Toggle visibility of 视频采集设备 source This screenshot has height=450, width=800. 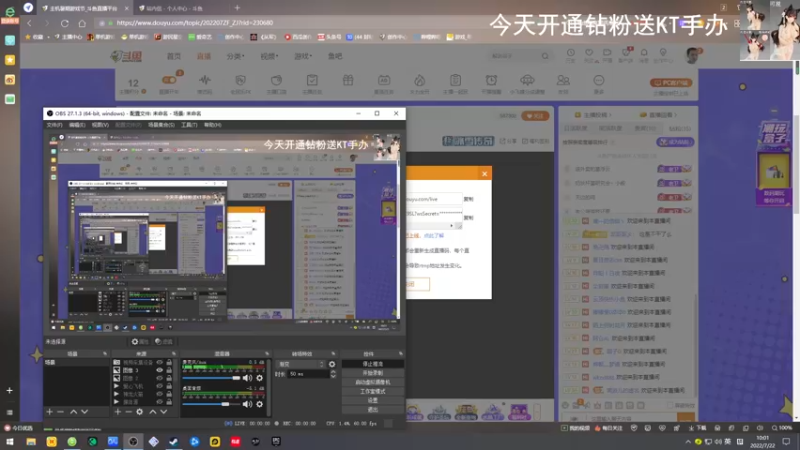160,362
